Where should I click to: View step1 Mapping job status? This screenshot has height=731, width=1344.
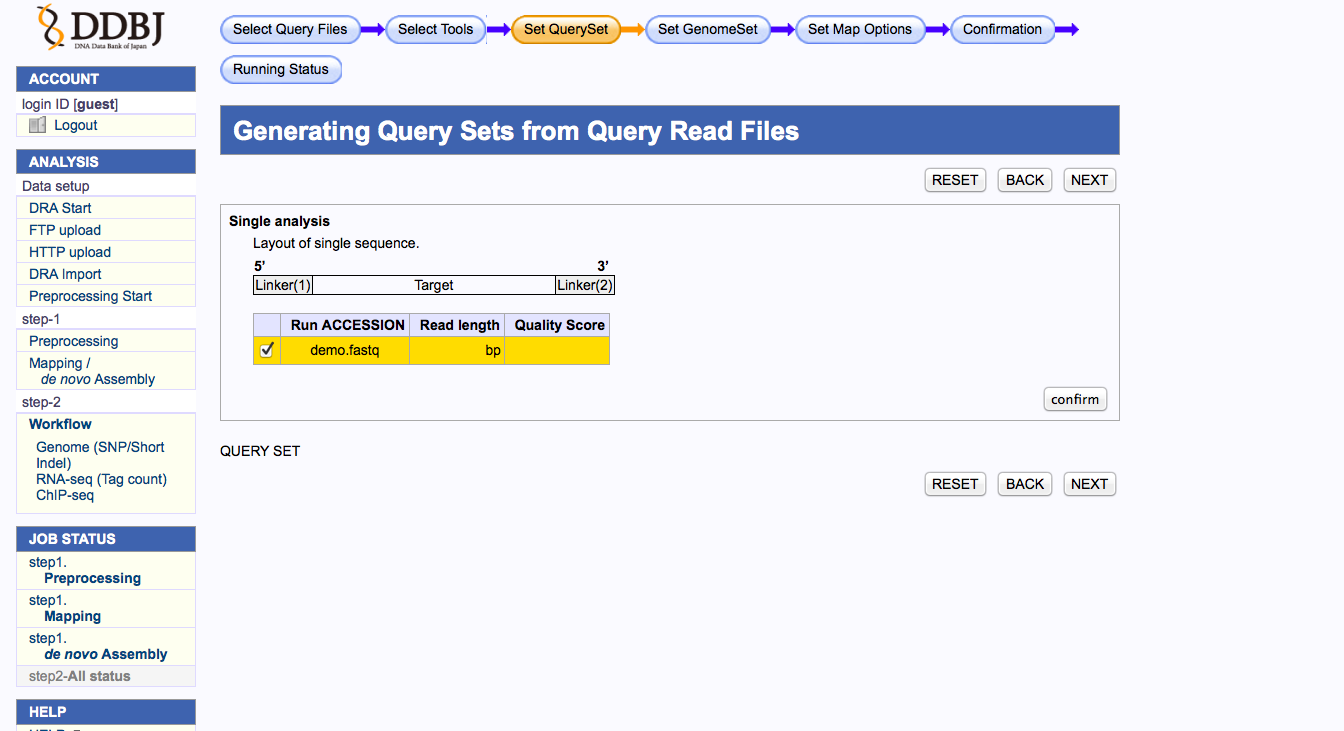(72, 616)
